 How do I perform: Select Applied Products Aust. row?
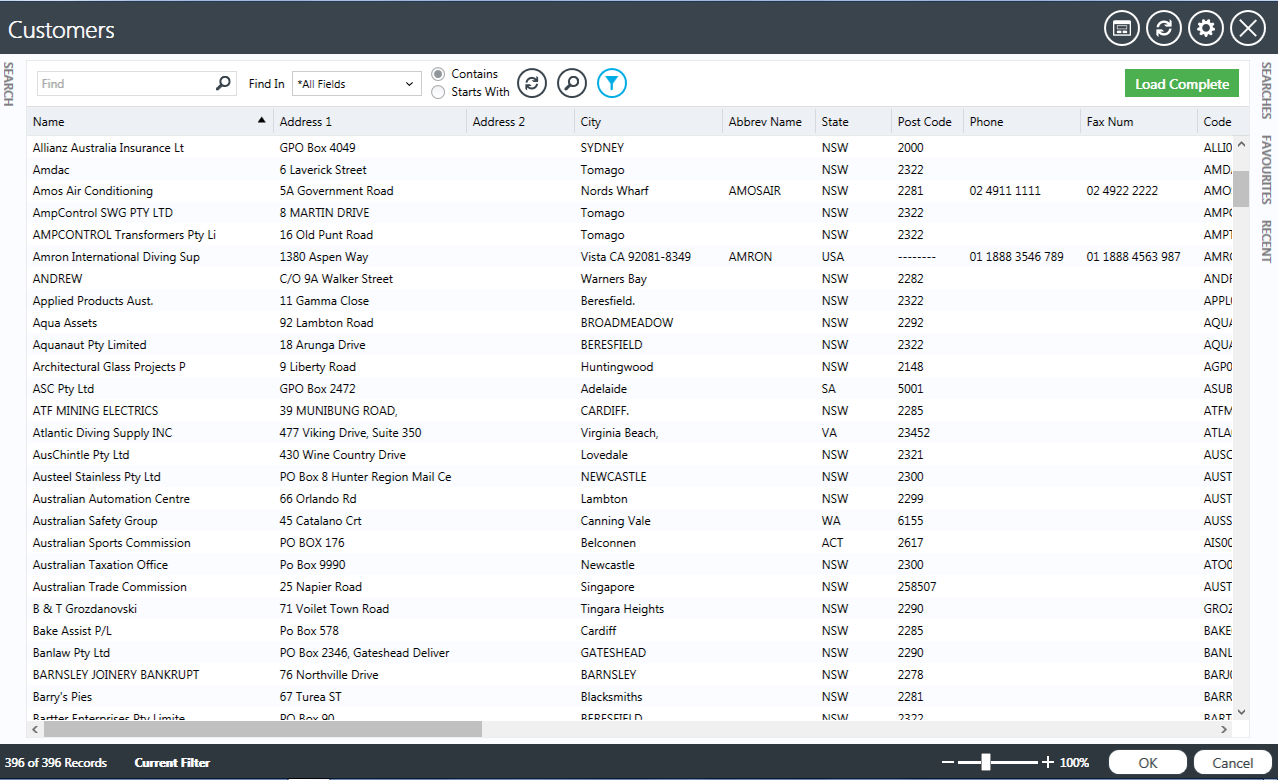coord(630,301)
